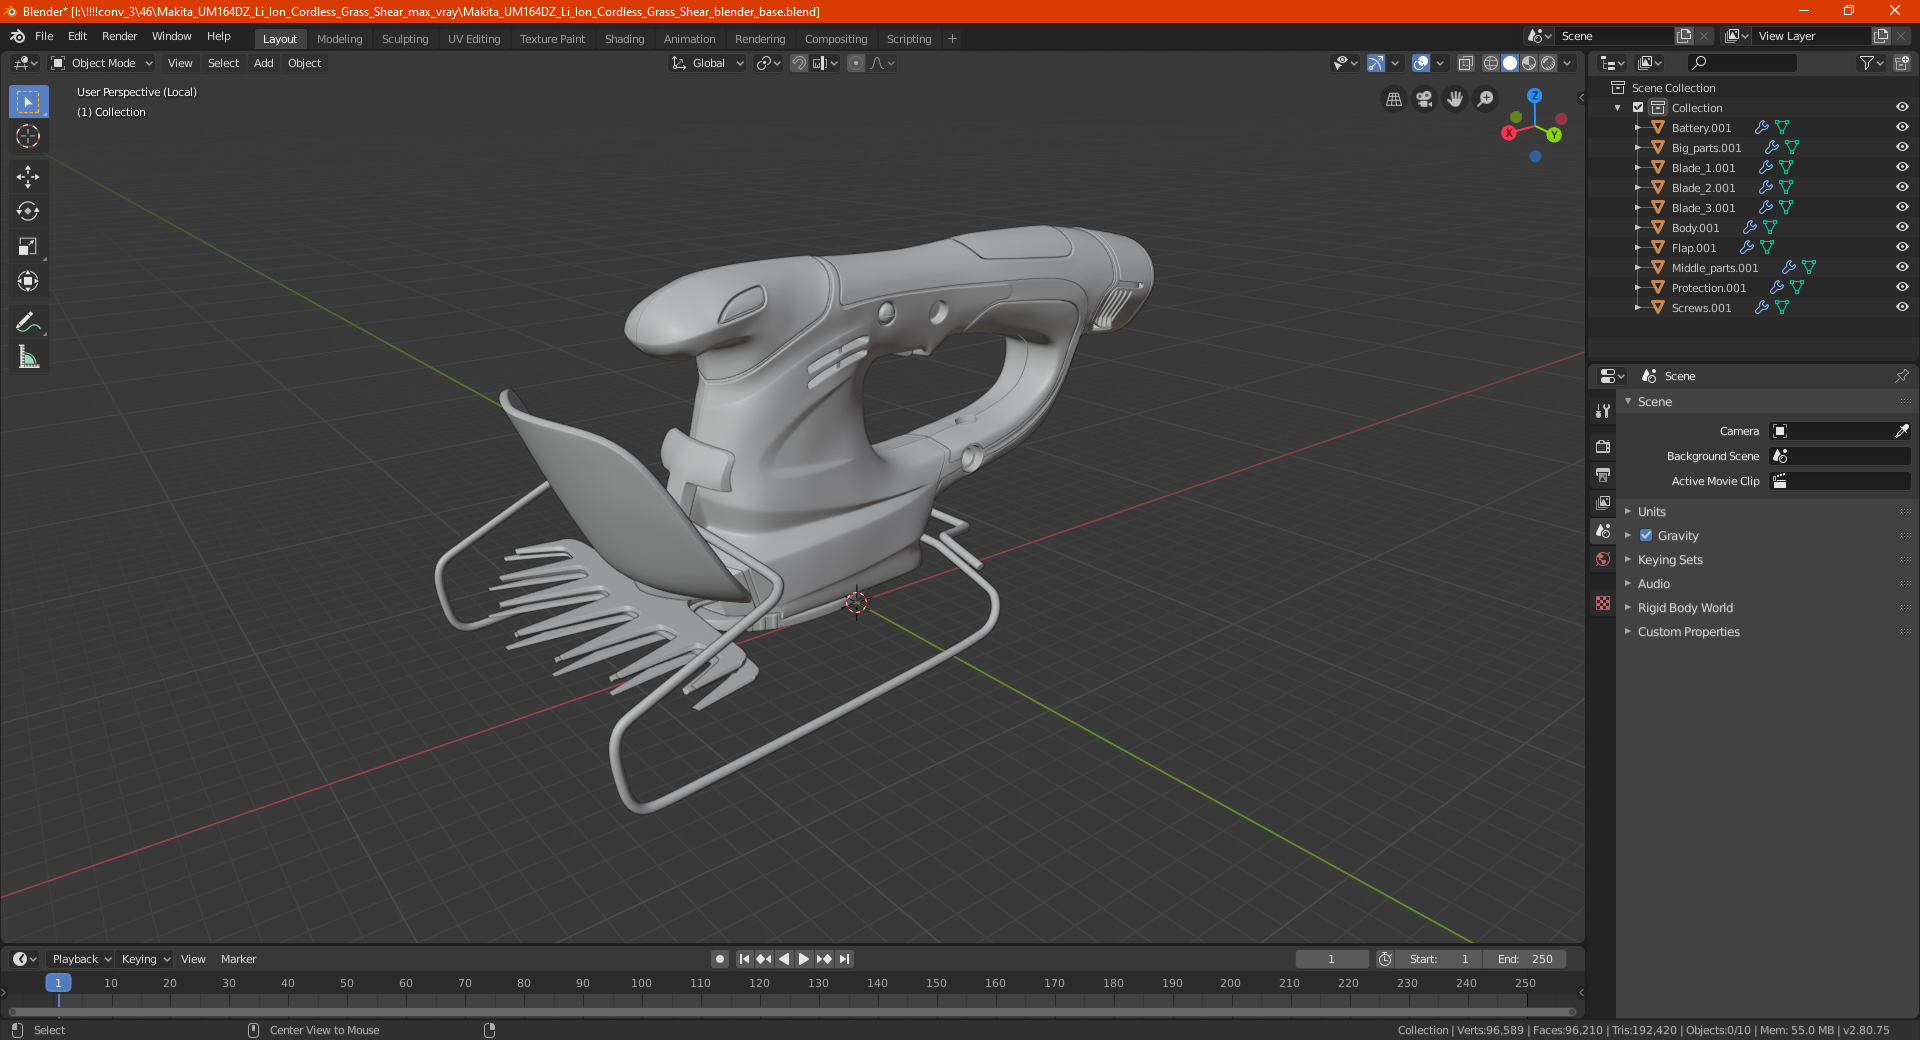This screenshot has height=1040, width=1920.
Task: Open Global transform orientation dropdown
Action: coord(708,63)
